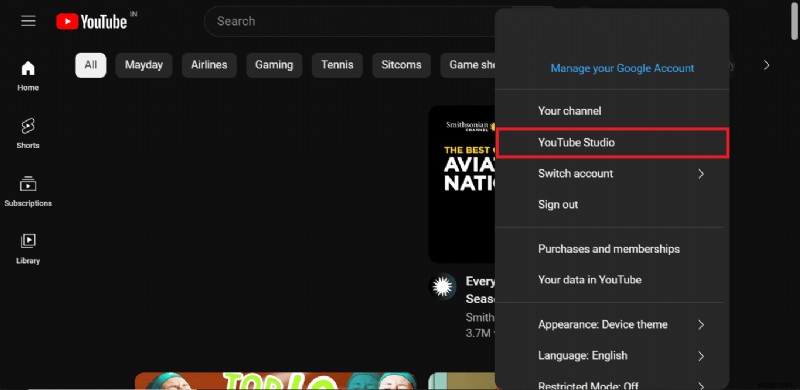Expand Language: English options
The image size is (800, 390).
612,356
